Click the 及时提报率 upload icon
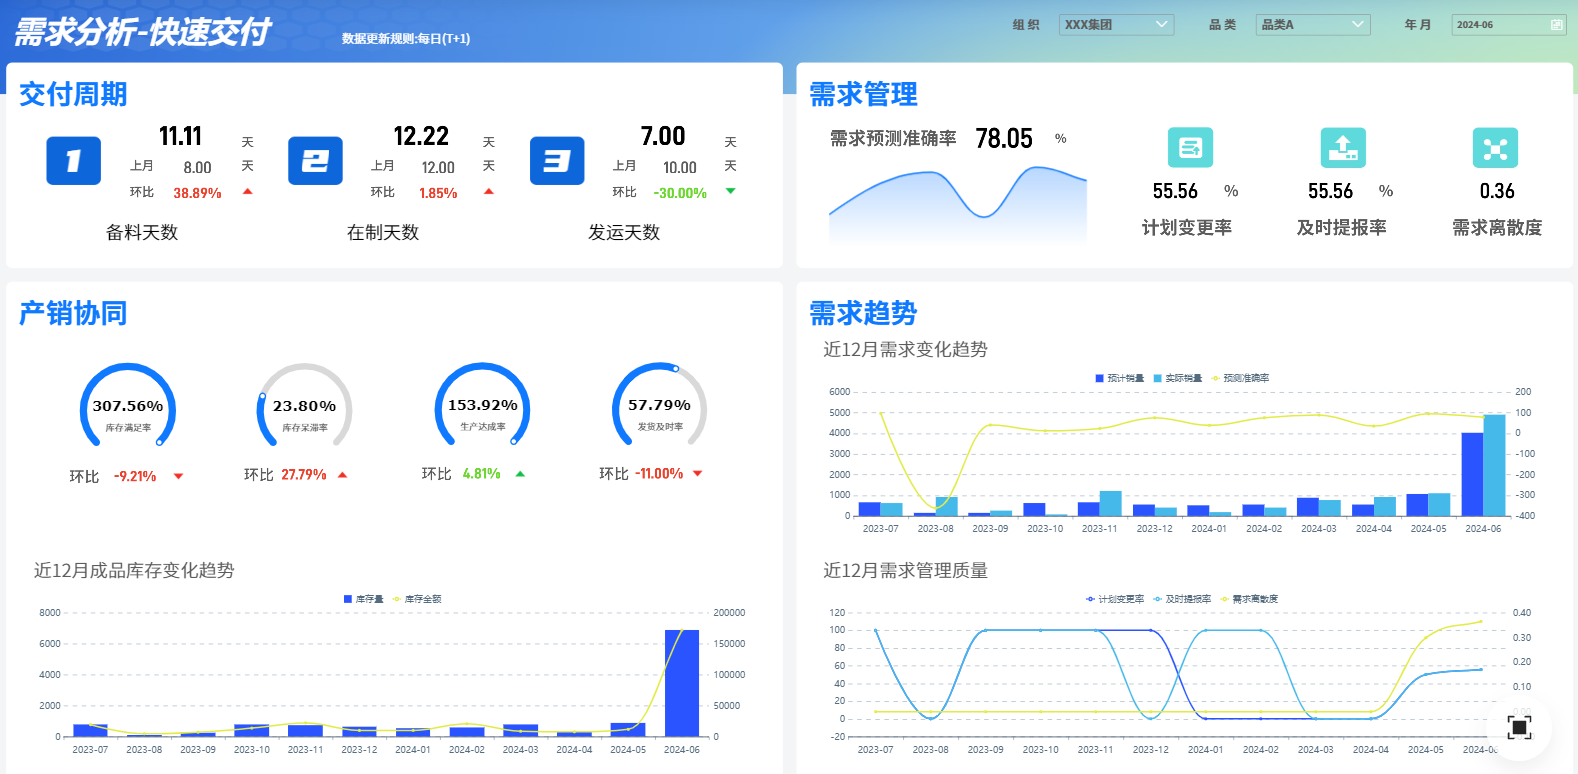 pos(1343,148)
